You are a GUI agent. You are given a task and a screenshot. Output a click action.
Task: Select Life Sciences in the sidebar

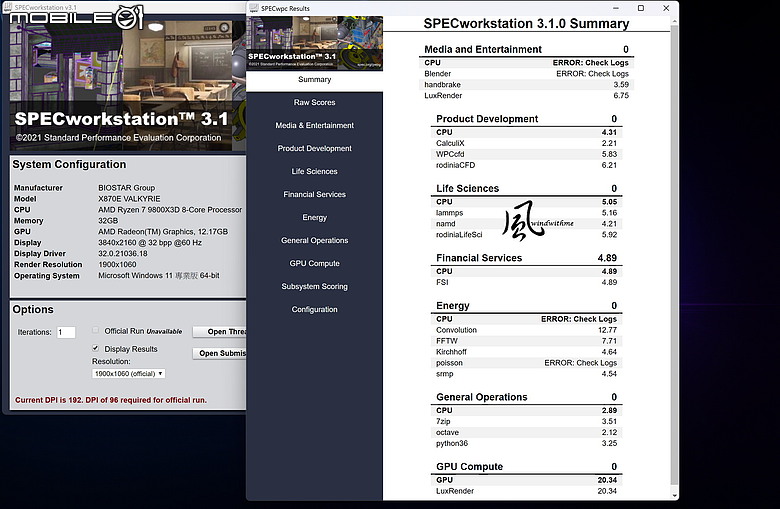314,171
